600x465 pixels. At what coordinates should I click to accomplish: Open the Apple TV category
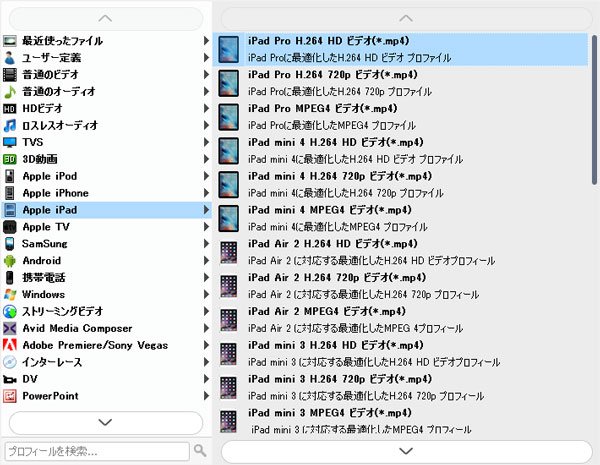point(106,227)
